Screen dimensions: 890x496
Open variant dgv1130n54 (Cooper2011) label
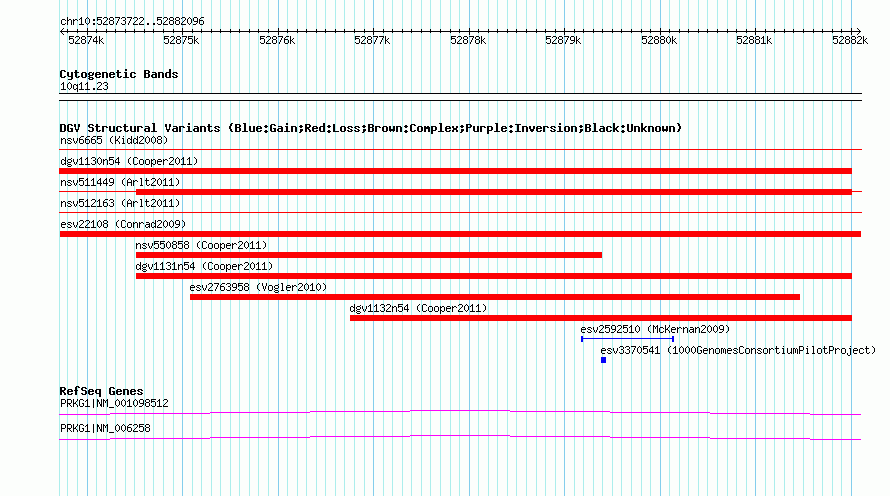pyautogui.click(x=129, y=161)
